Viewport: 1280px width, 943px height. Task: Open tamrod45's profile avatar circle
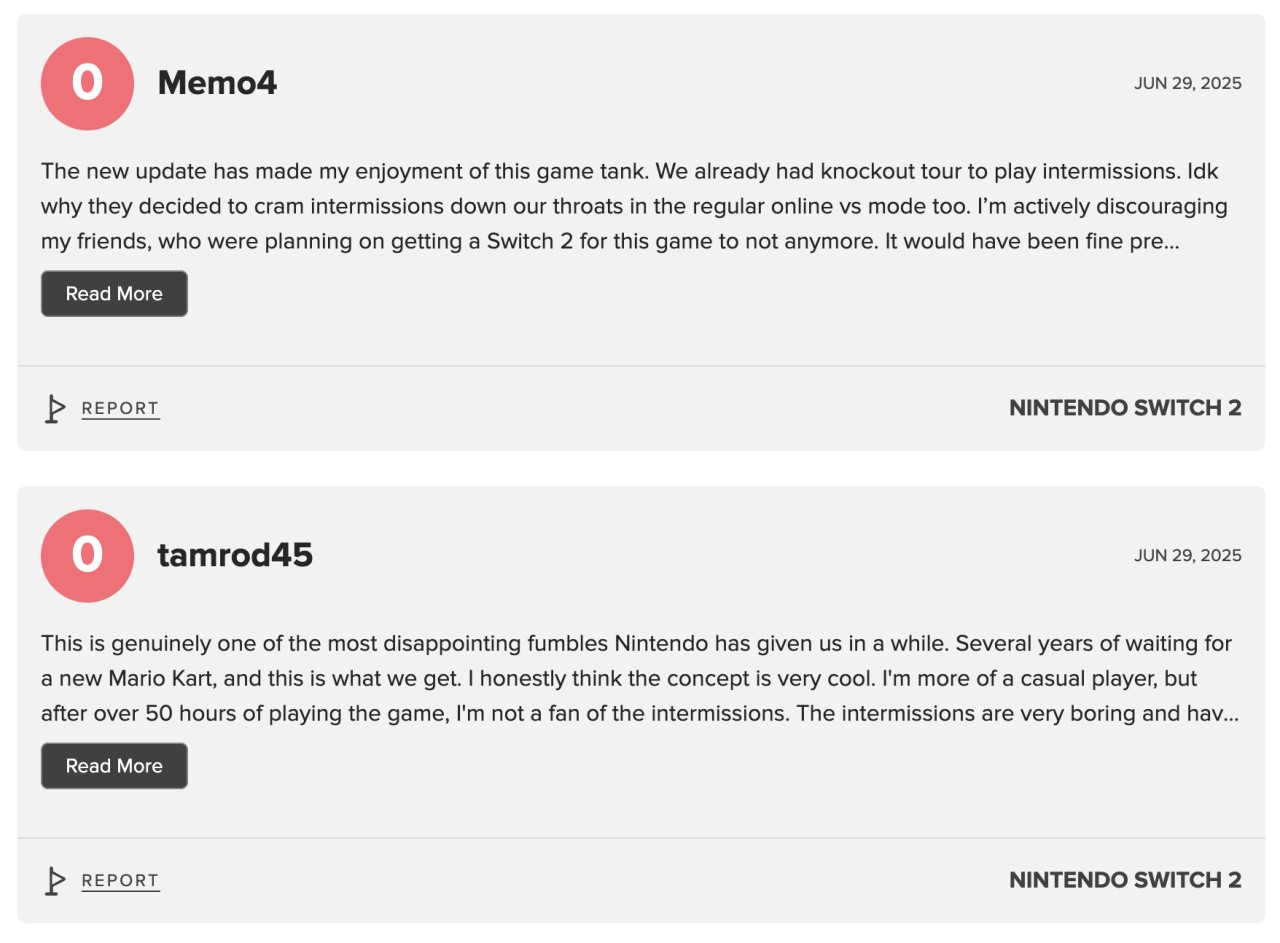[87, 556]
